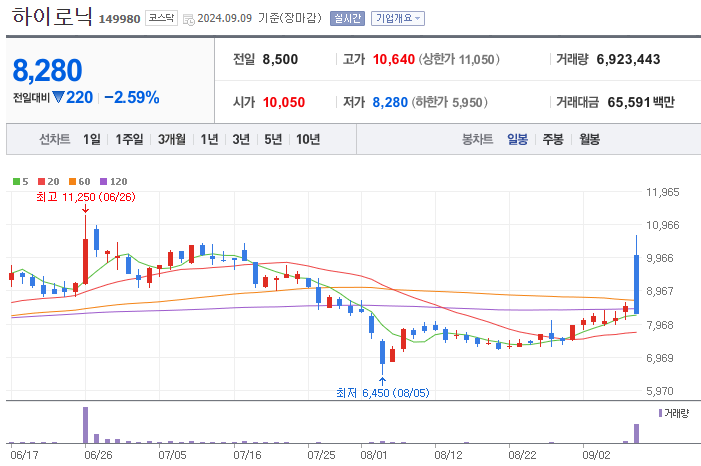
Task: Select the 1일 line chart period
Action: point(92,140)
